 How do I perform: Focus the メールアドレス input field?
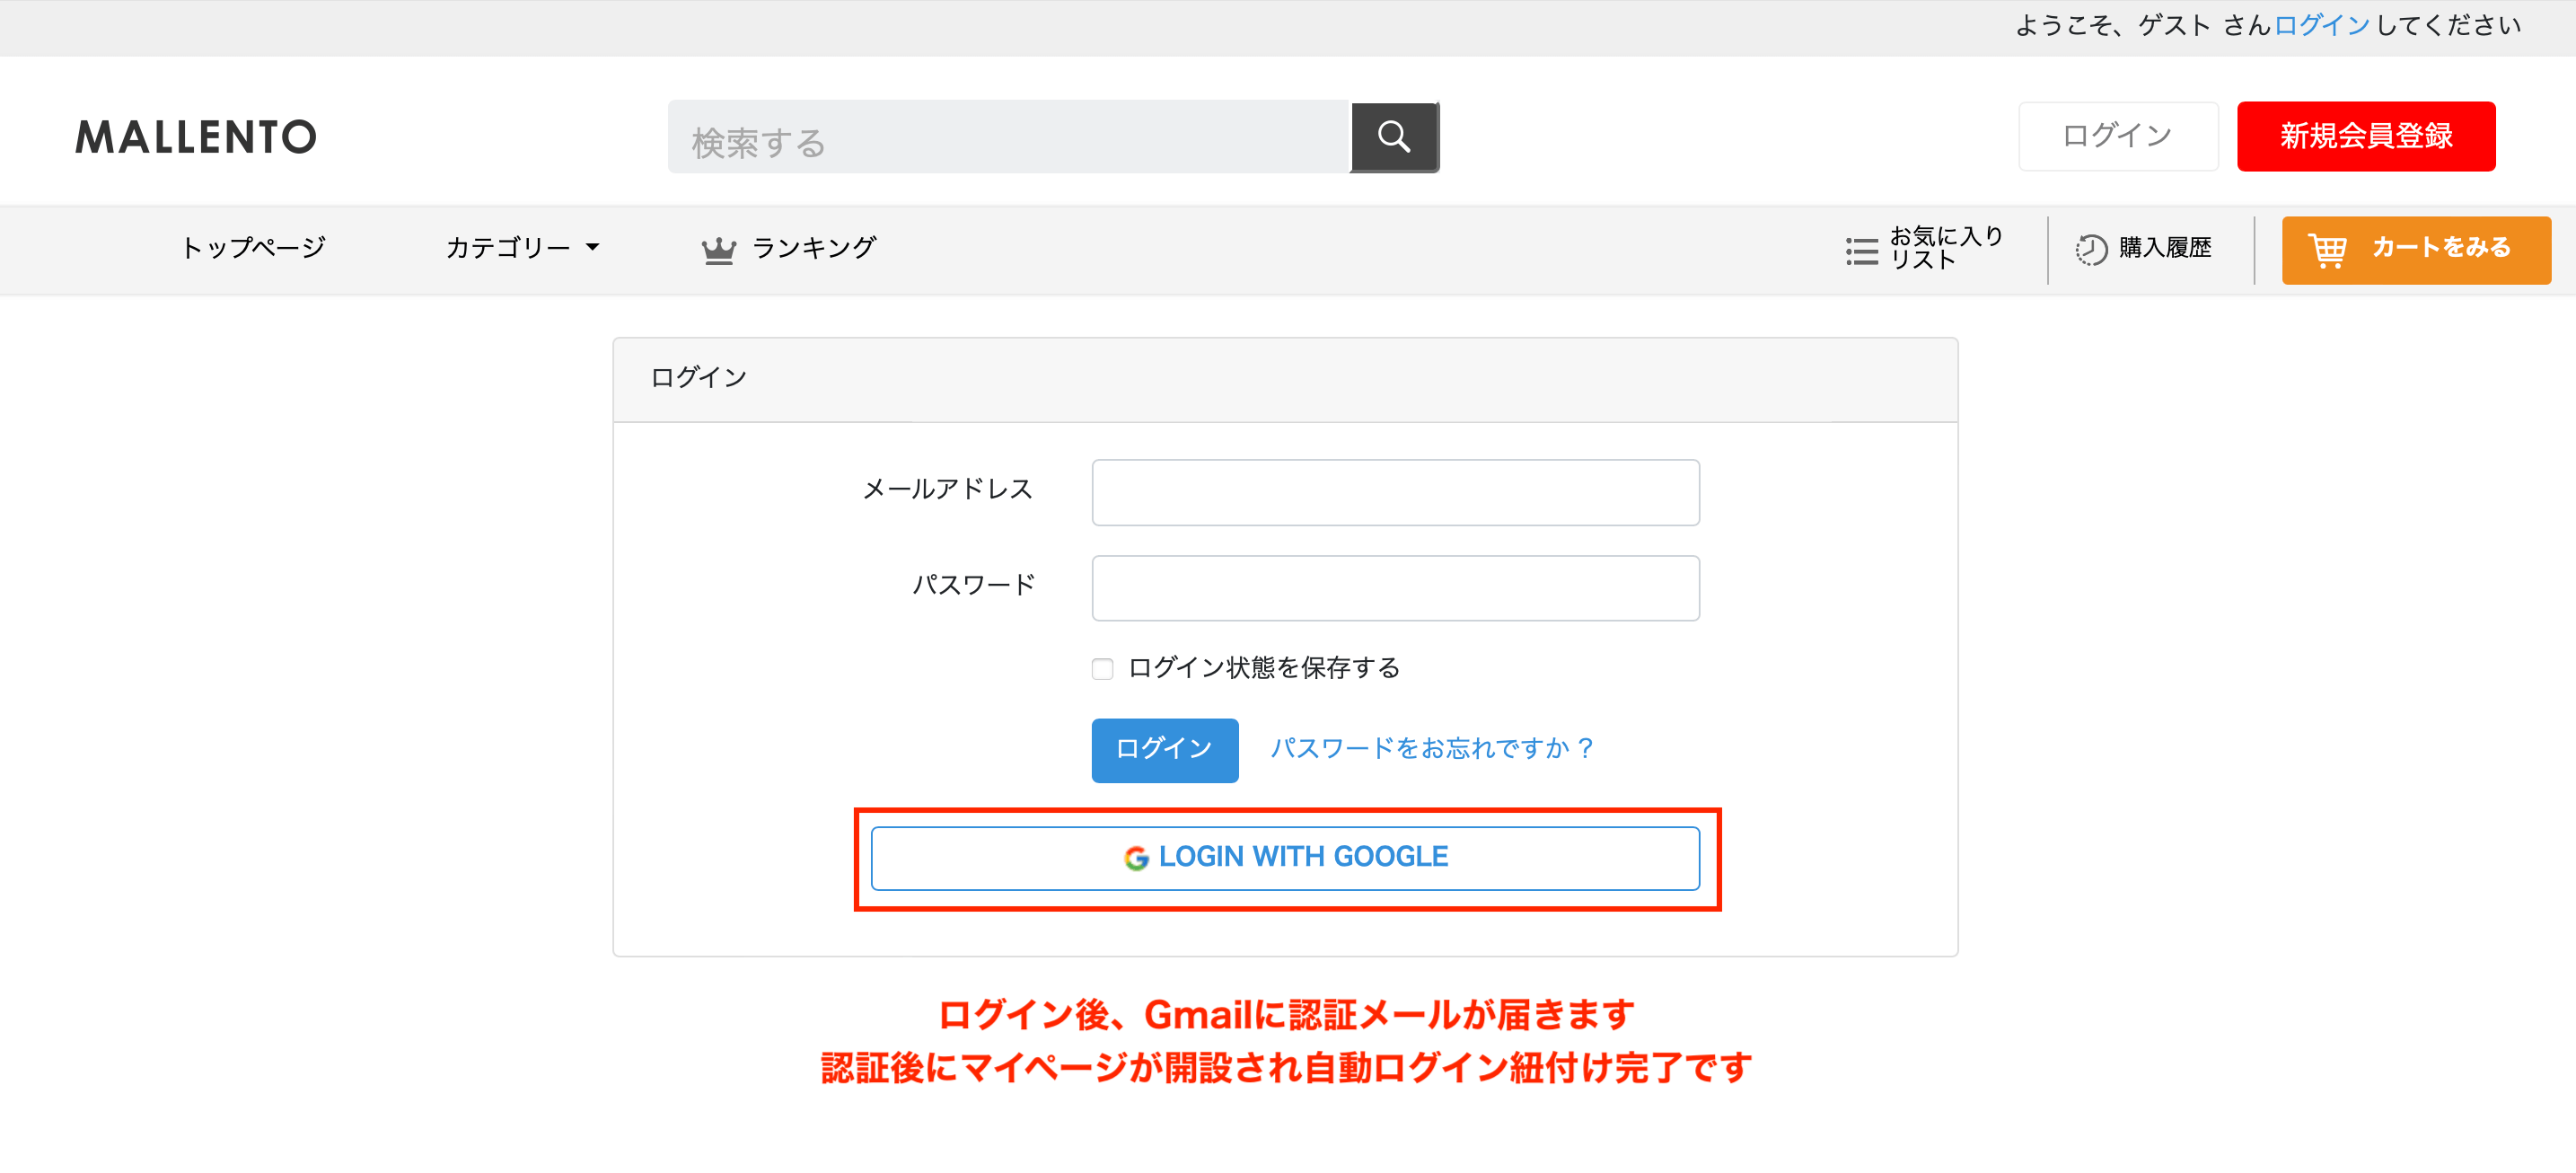click(x=1395, y=492)
